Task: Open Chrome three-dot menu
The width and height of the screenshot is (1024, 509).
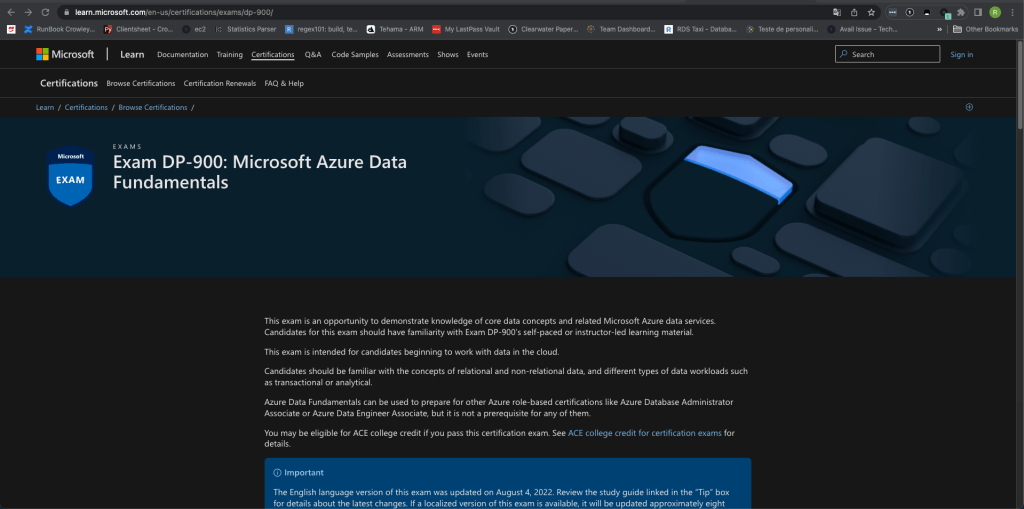Action: point(1012,12)
